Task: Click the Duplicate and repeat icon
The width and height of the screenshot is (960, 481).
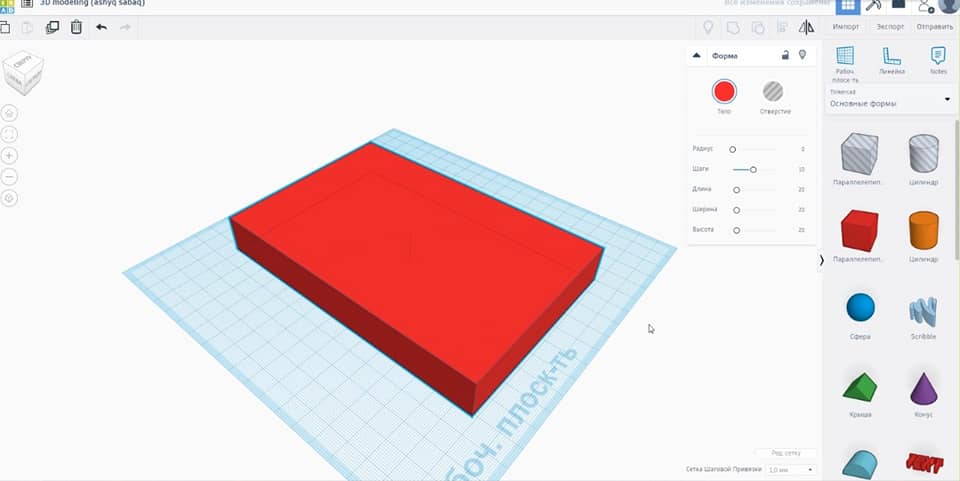Action: [x=52, y=27]
